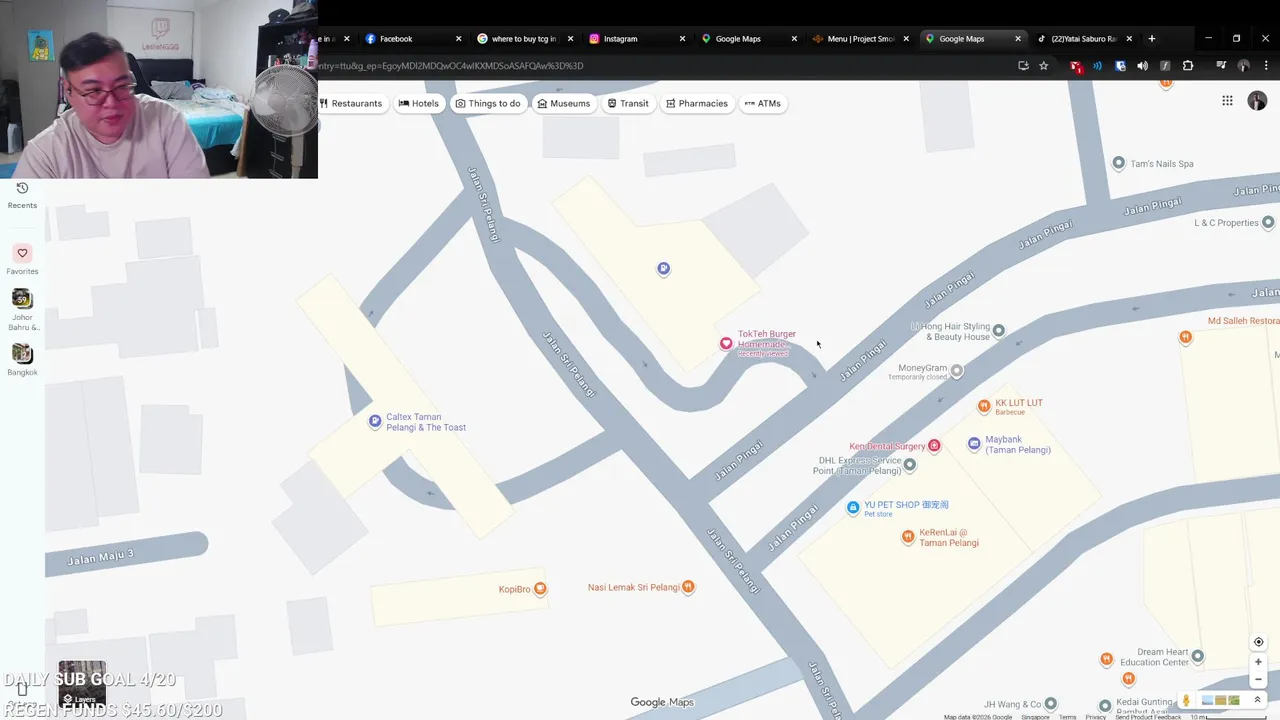Viewport: 1280px width, 720px height.
Task: Close the Instagram tab
Action: pyautogui.click(x=683, y=39)
